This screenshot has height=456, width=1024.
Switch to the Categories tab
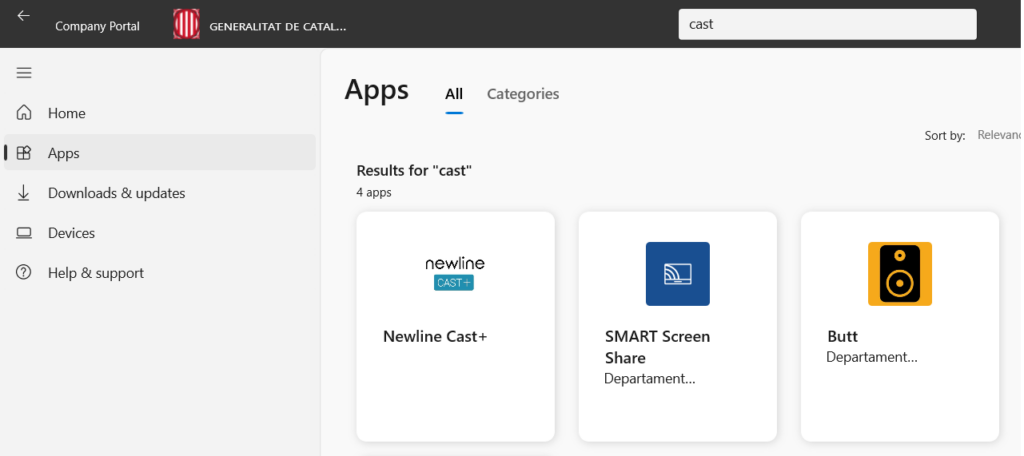(523, 94)
